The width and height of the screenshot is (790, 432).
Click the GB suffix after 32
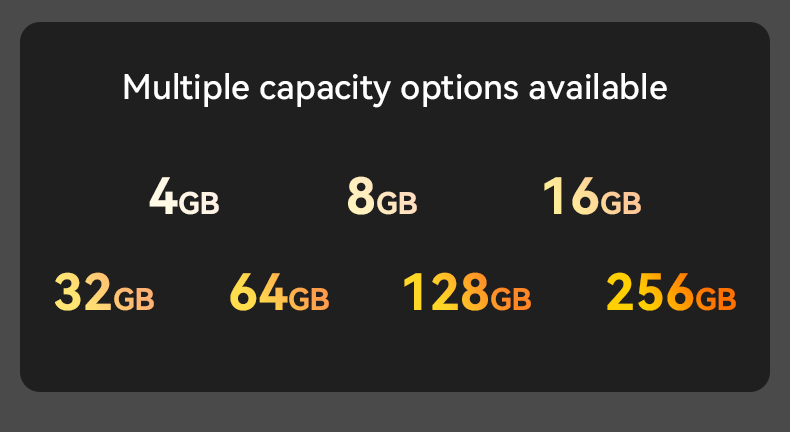pos(134,299)
